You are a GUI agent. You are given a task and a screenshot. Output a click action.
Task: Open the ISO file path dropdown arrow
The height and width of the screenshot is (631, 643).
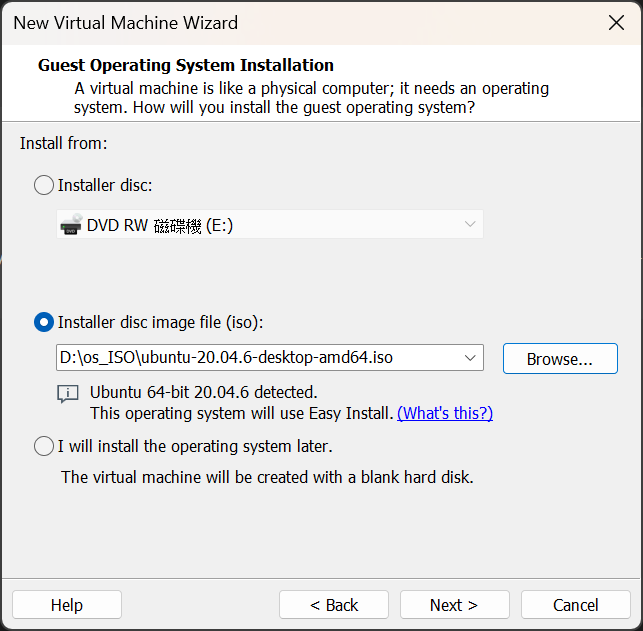pyautogui.click(x=470, y=358)
